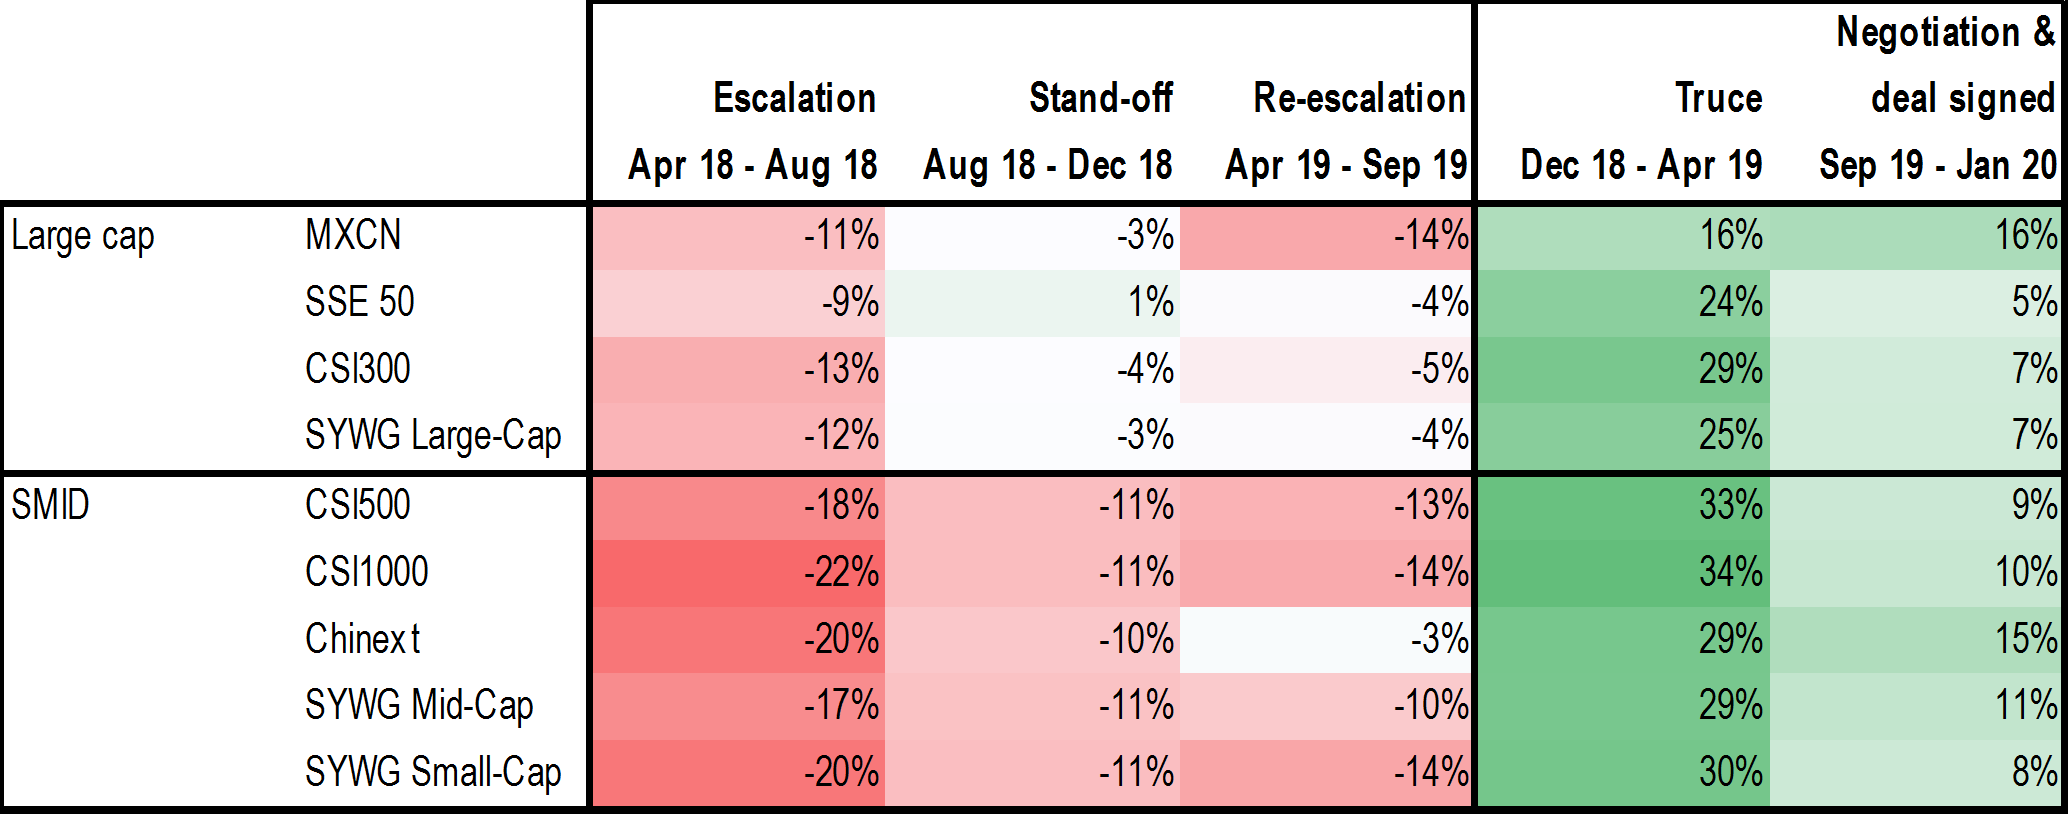The height and width of the screenshot is (815, 2069).
Task: Click the CSI300 Truce cell showing 29%
Action: click(x=1730, y=370)
